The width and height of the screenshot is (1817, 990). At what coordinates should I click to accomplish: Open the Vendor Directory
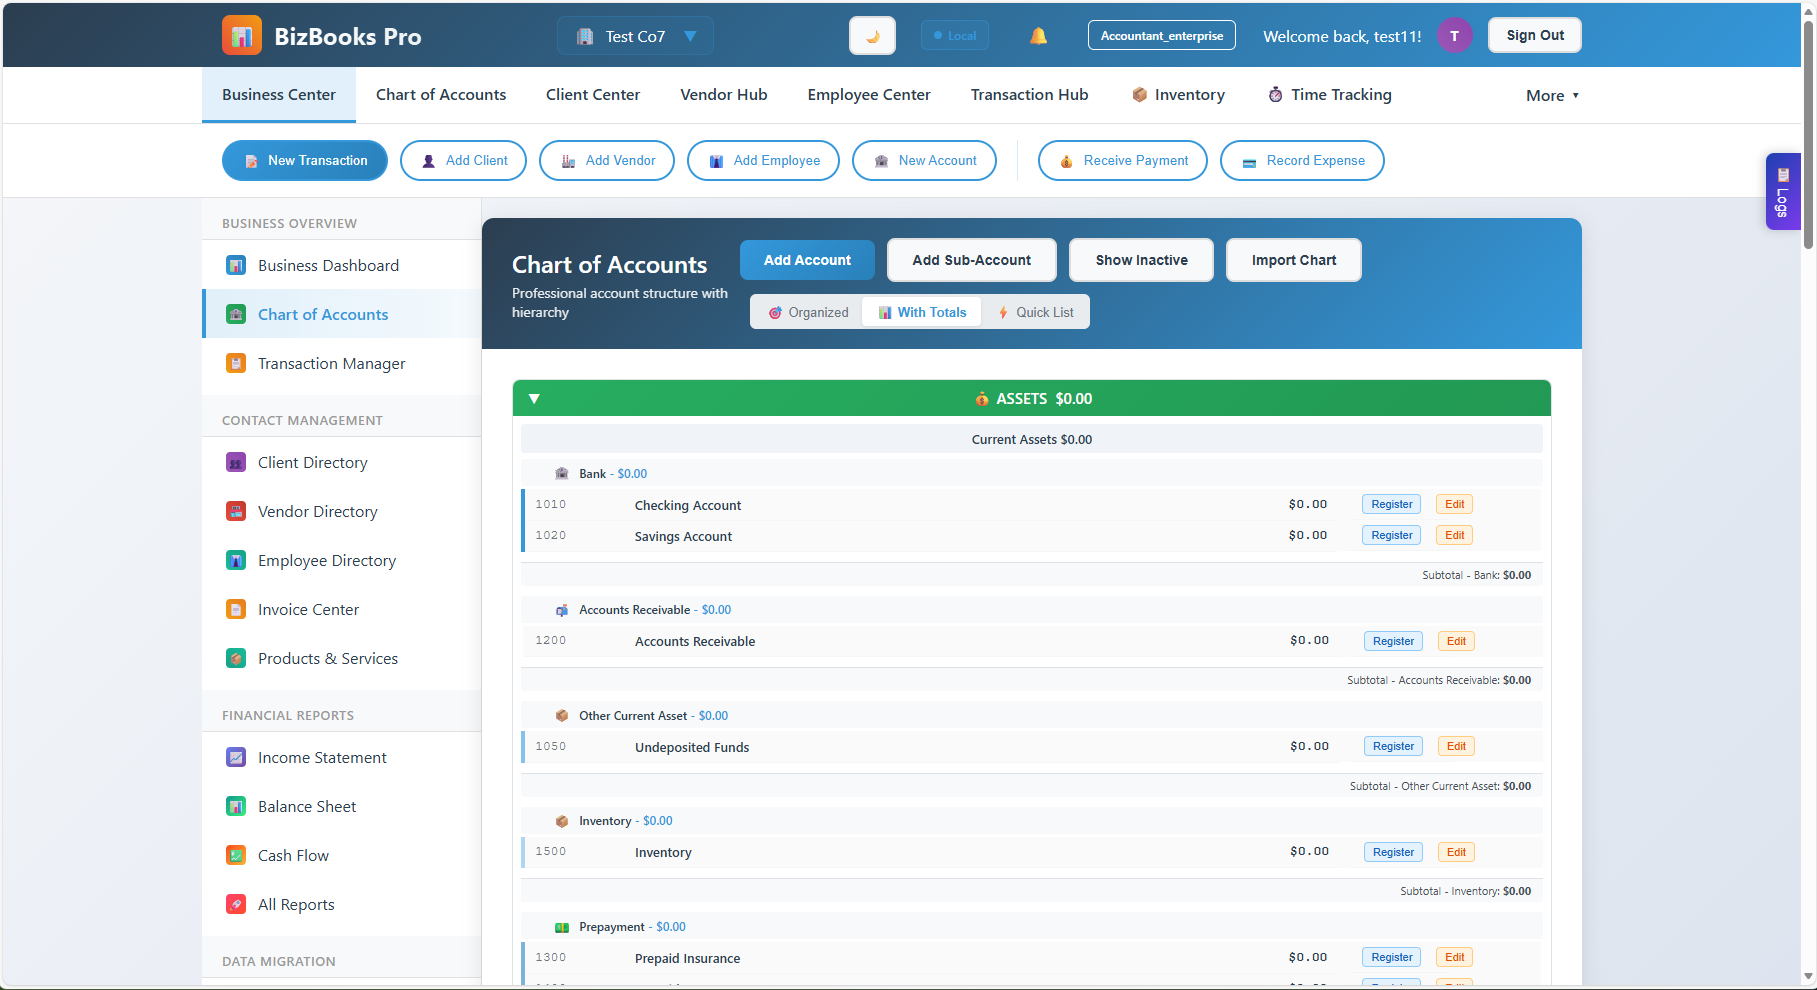(x=317, y=511)
